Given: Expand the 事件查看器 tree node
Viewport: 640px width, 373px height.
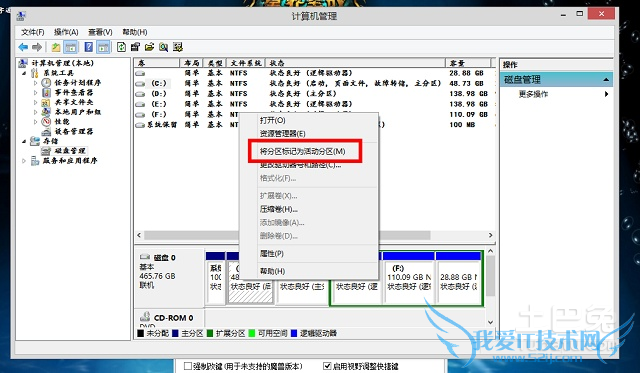Looking at the screenshot, I should click(x=36, y=93).
